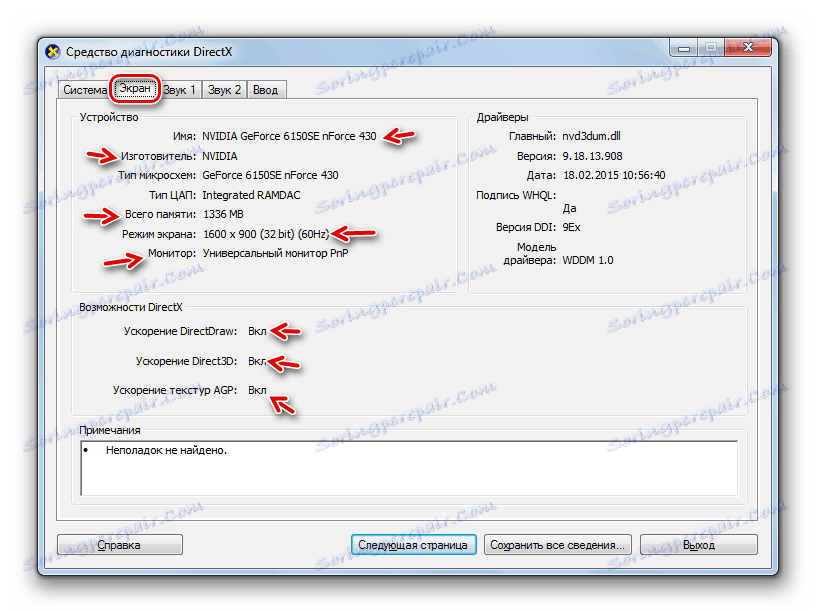
Task: Select device name NVIDIA GeForce 6150SE nForce 430
Action: pos(289,136)
